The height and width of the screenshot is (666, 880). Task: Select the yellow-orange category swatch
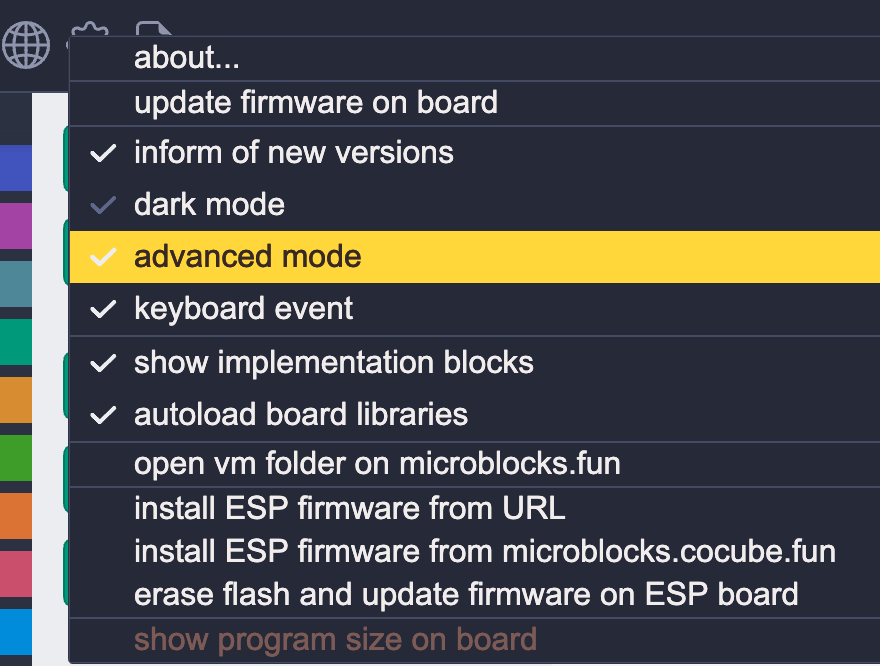[x=16, y=400]
